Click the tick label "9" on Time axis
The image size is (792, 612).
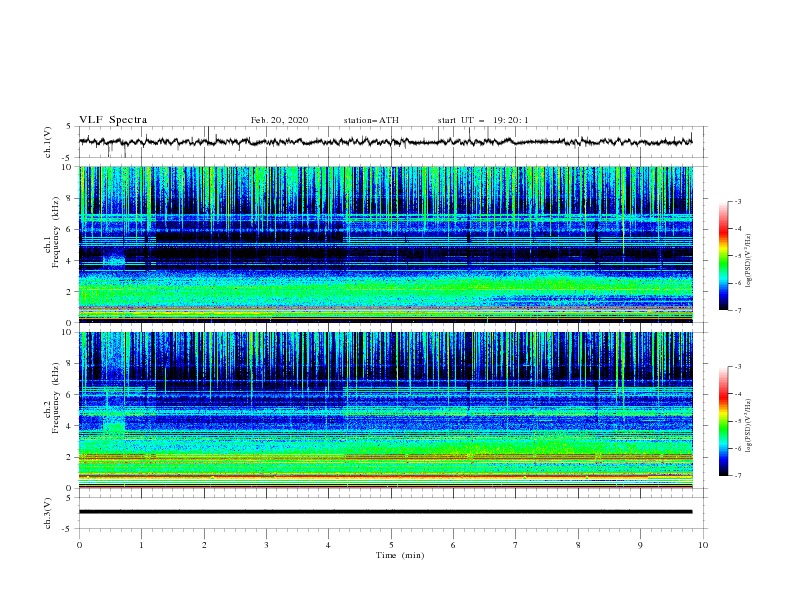(x=640, y=545)
